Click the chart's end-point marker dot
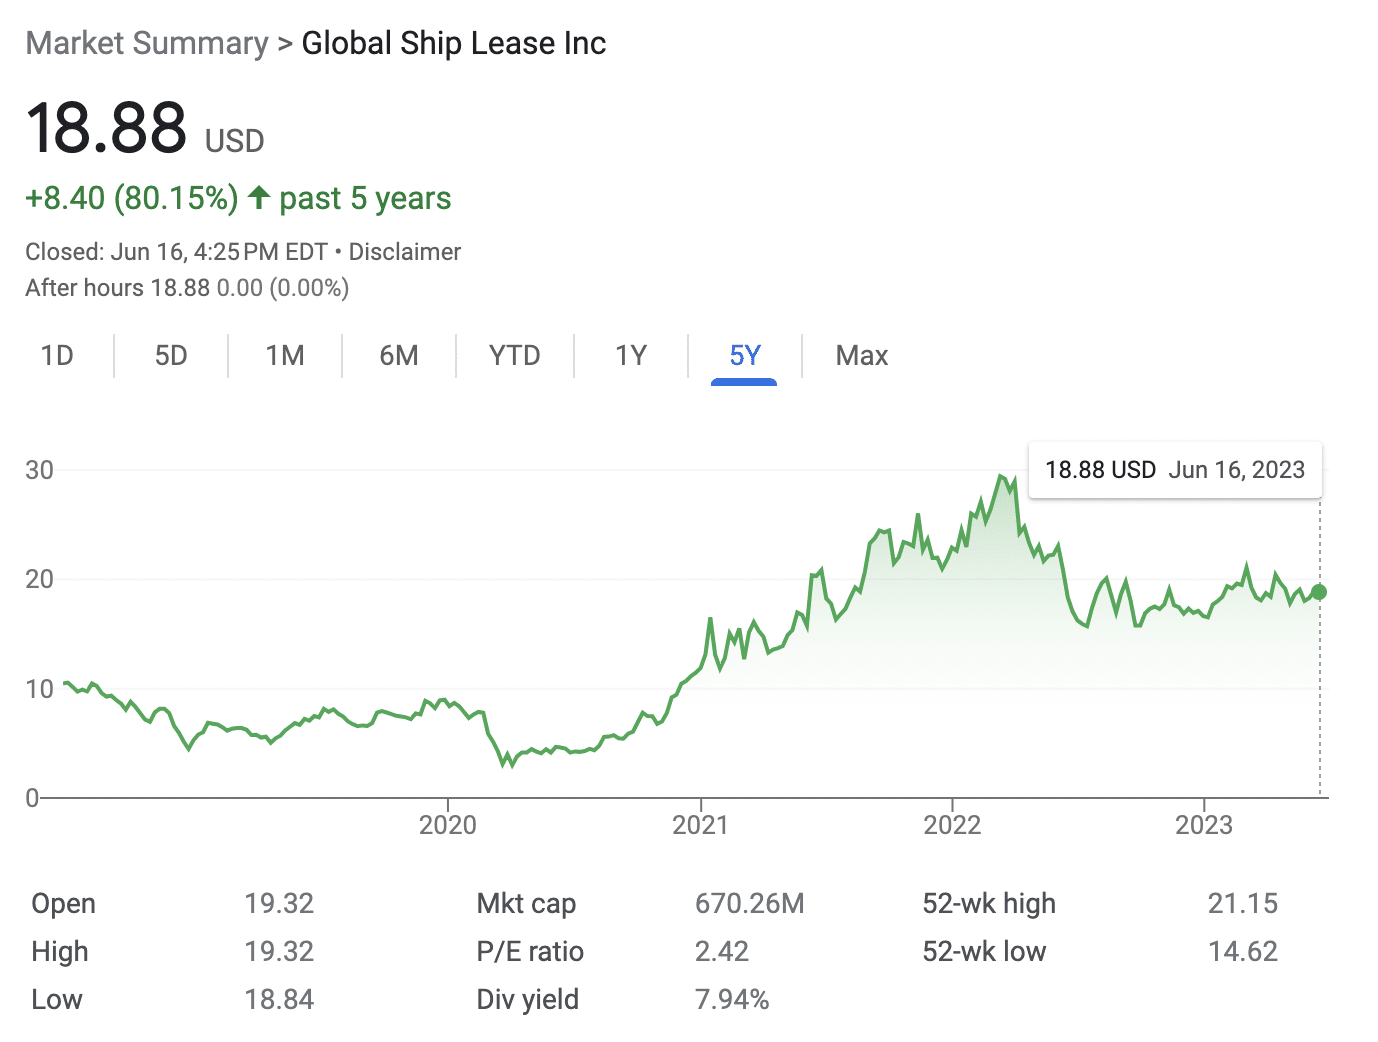The height and width of the screenshot is (1042, 1378). point(1319,592)
